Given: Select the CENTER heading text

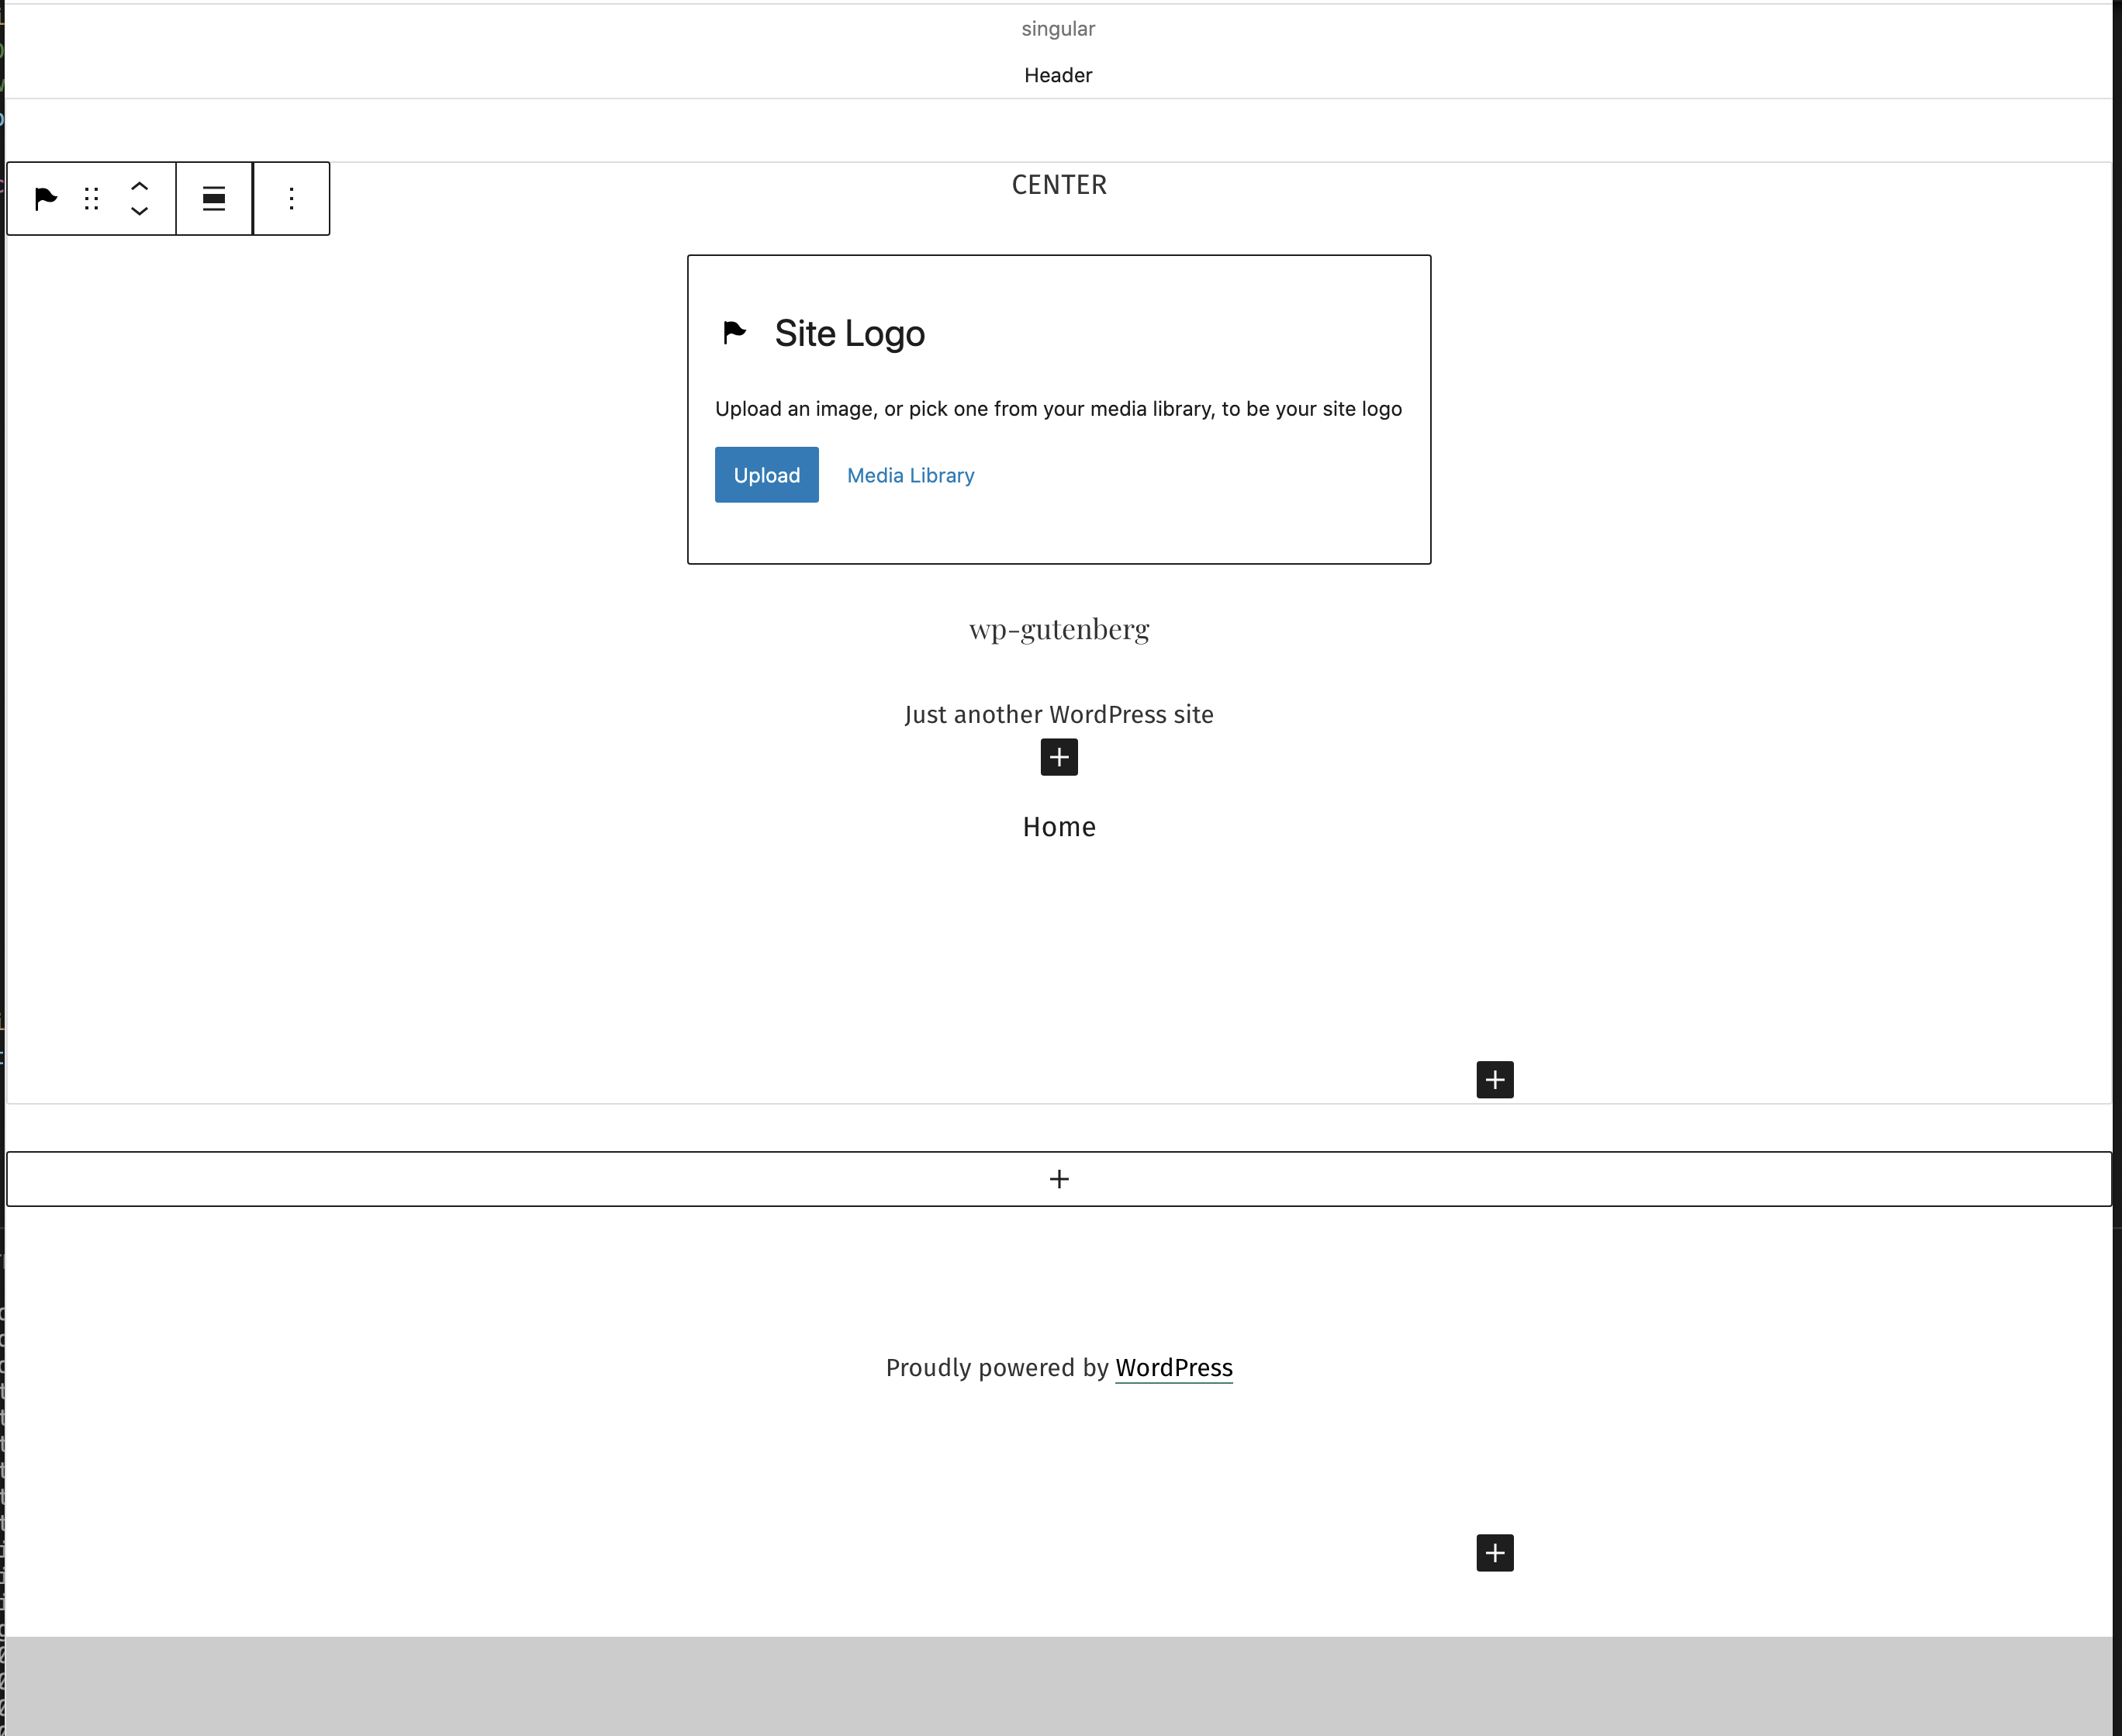Looking at the screenshot, I should (x=1059, y=185).
